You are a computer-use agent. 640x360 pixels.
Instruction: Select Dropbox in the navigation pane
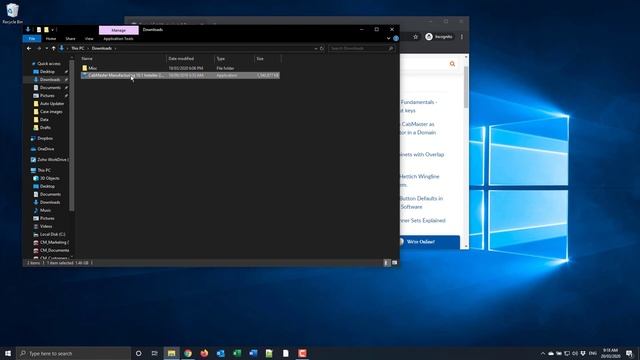pyautogui.click(x=44, y=138)
